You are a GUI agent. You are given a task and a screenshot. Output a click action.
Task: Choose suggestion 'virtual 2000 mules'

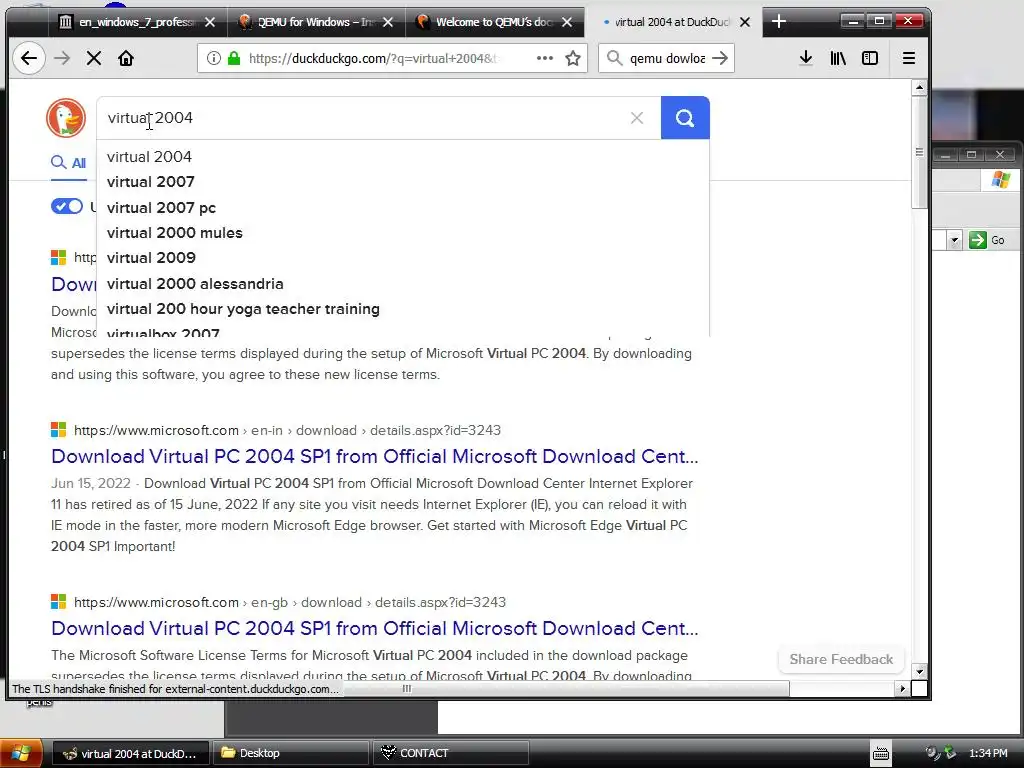point(403,232)
